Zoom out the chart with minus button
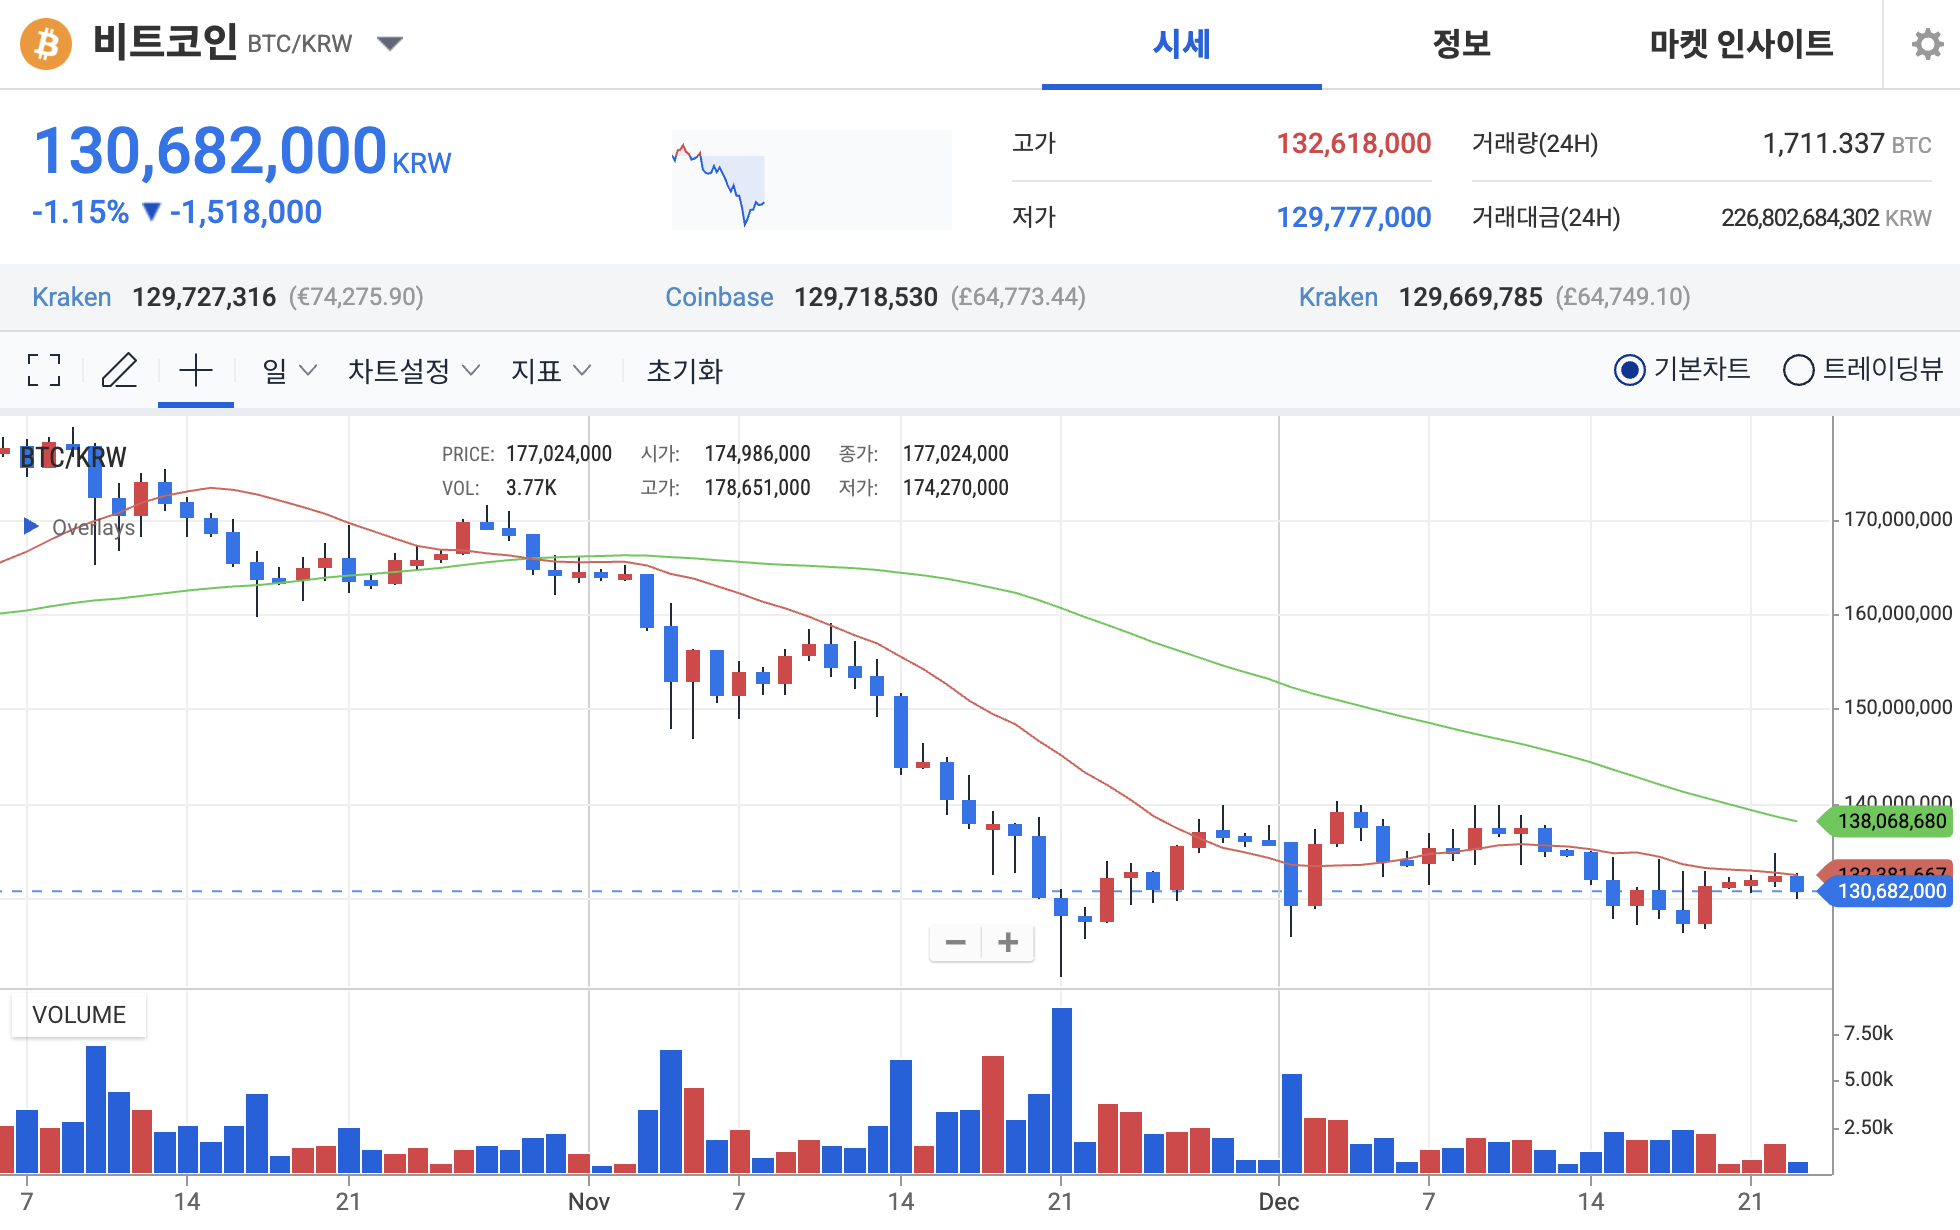This screenshot has width=1960, height=1230. [955, 941]
